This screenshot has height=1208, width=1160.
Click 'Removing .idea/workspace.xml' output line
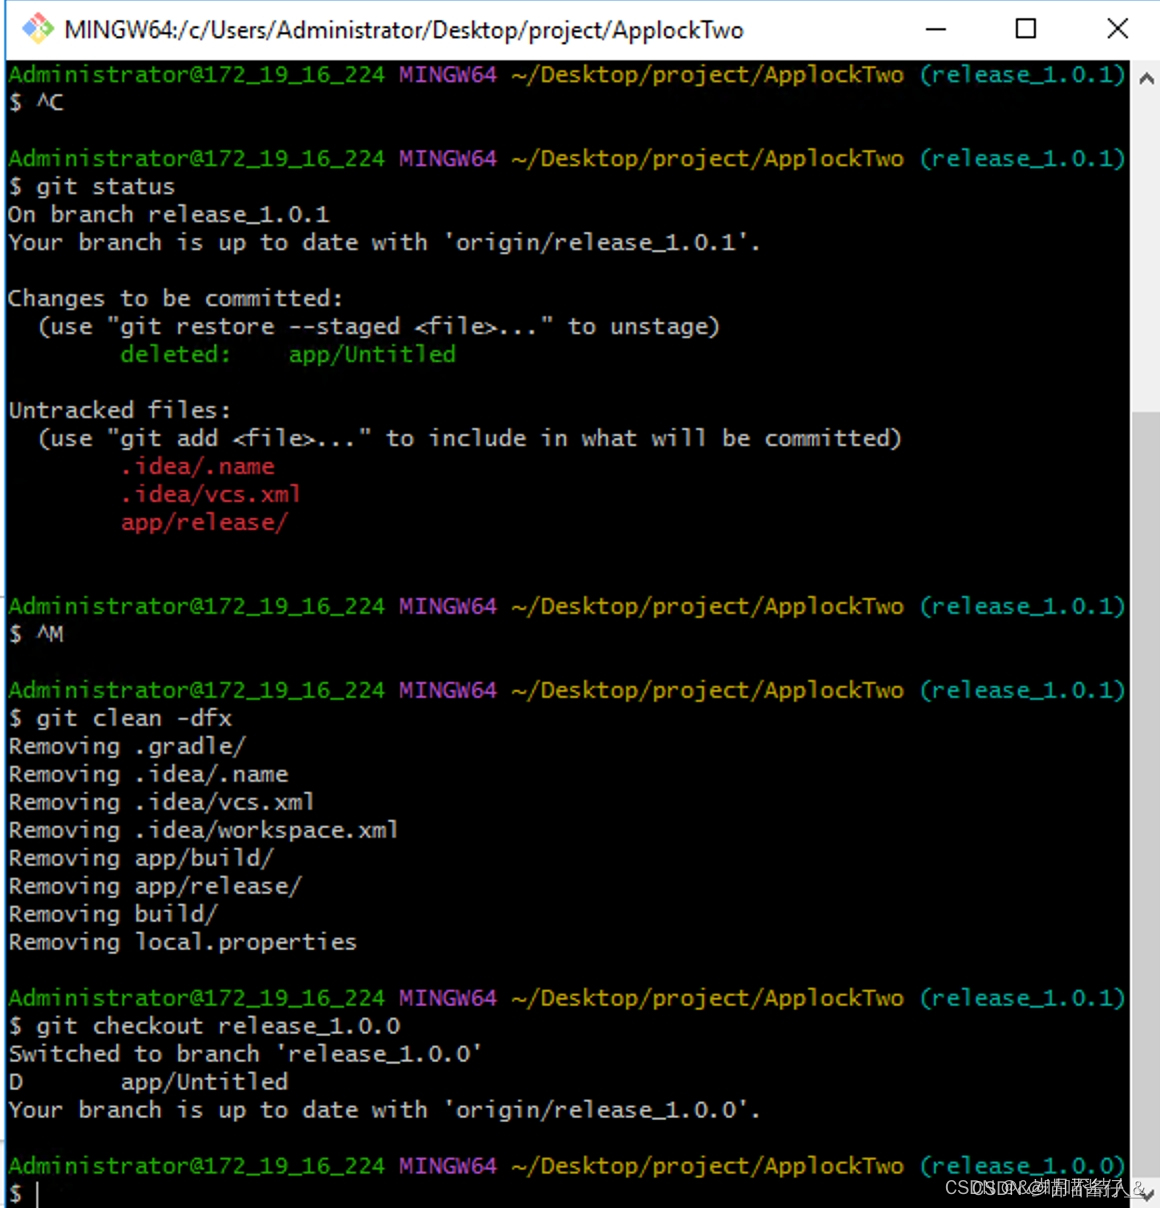point(203,831)
